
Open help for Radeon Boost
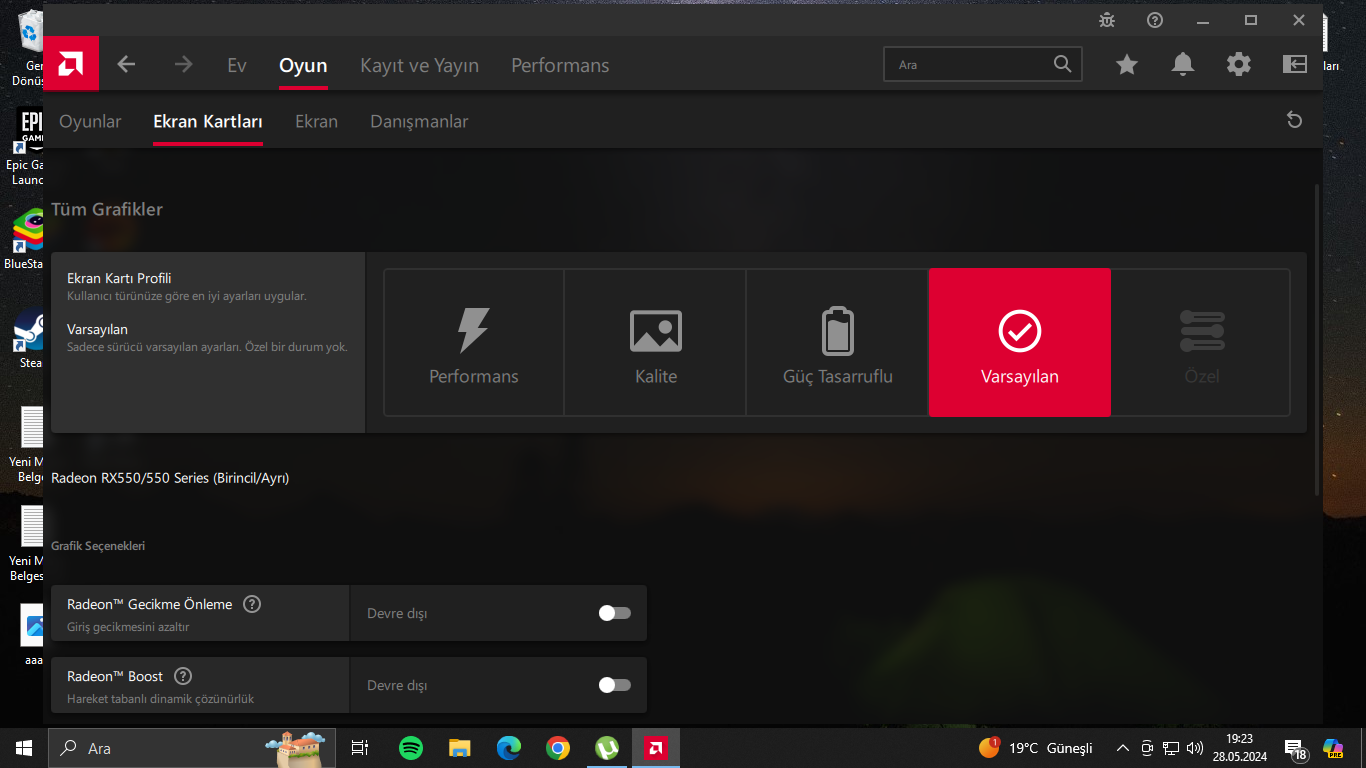(183, 676)
